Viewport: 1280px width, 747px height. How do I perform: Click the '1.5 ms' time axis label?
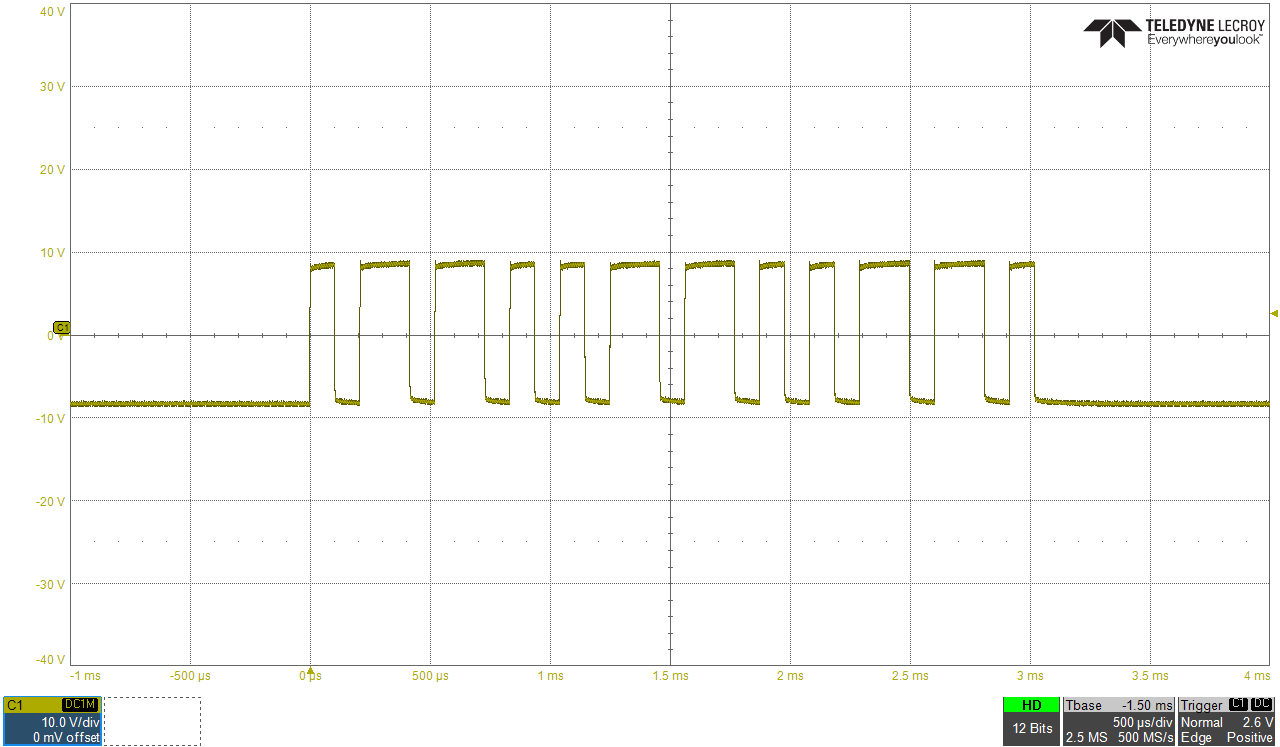point(670,676)
